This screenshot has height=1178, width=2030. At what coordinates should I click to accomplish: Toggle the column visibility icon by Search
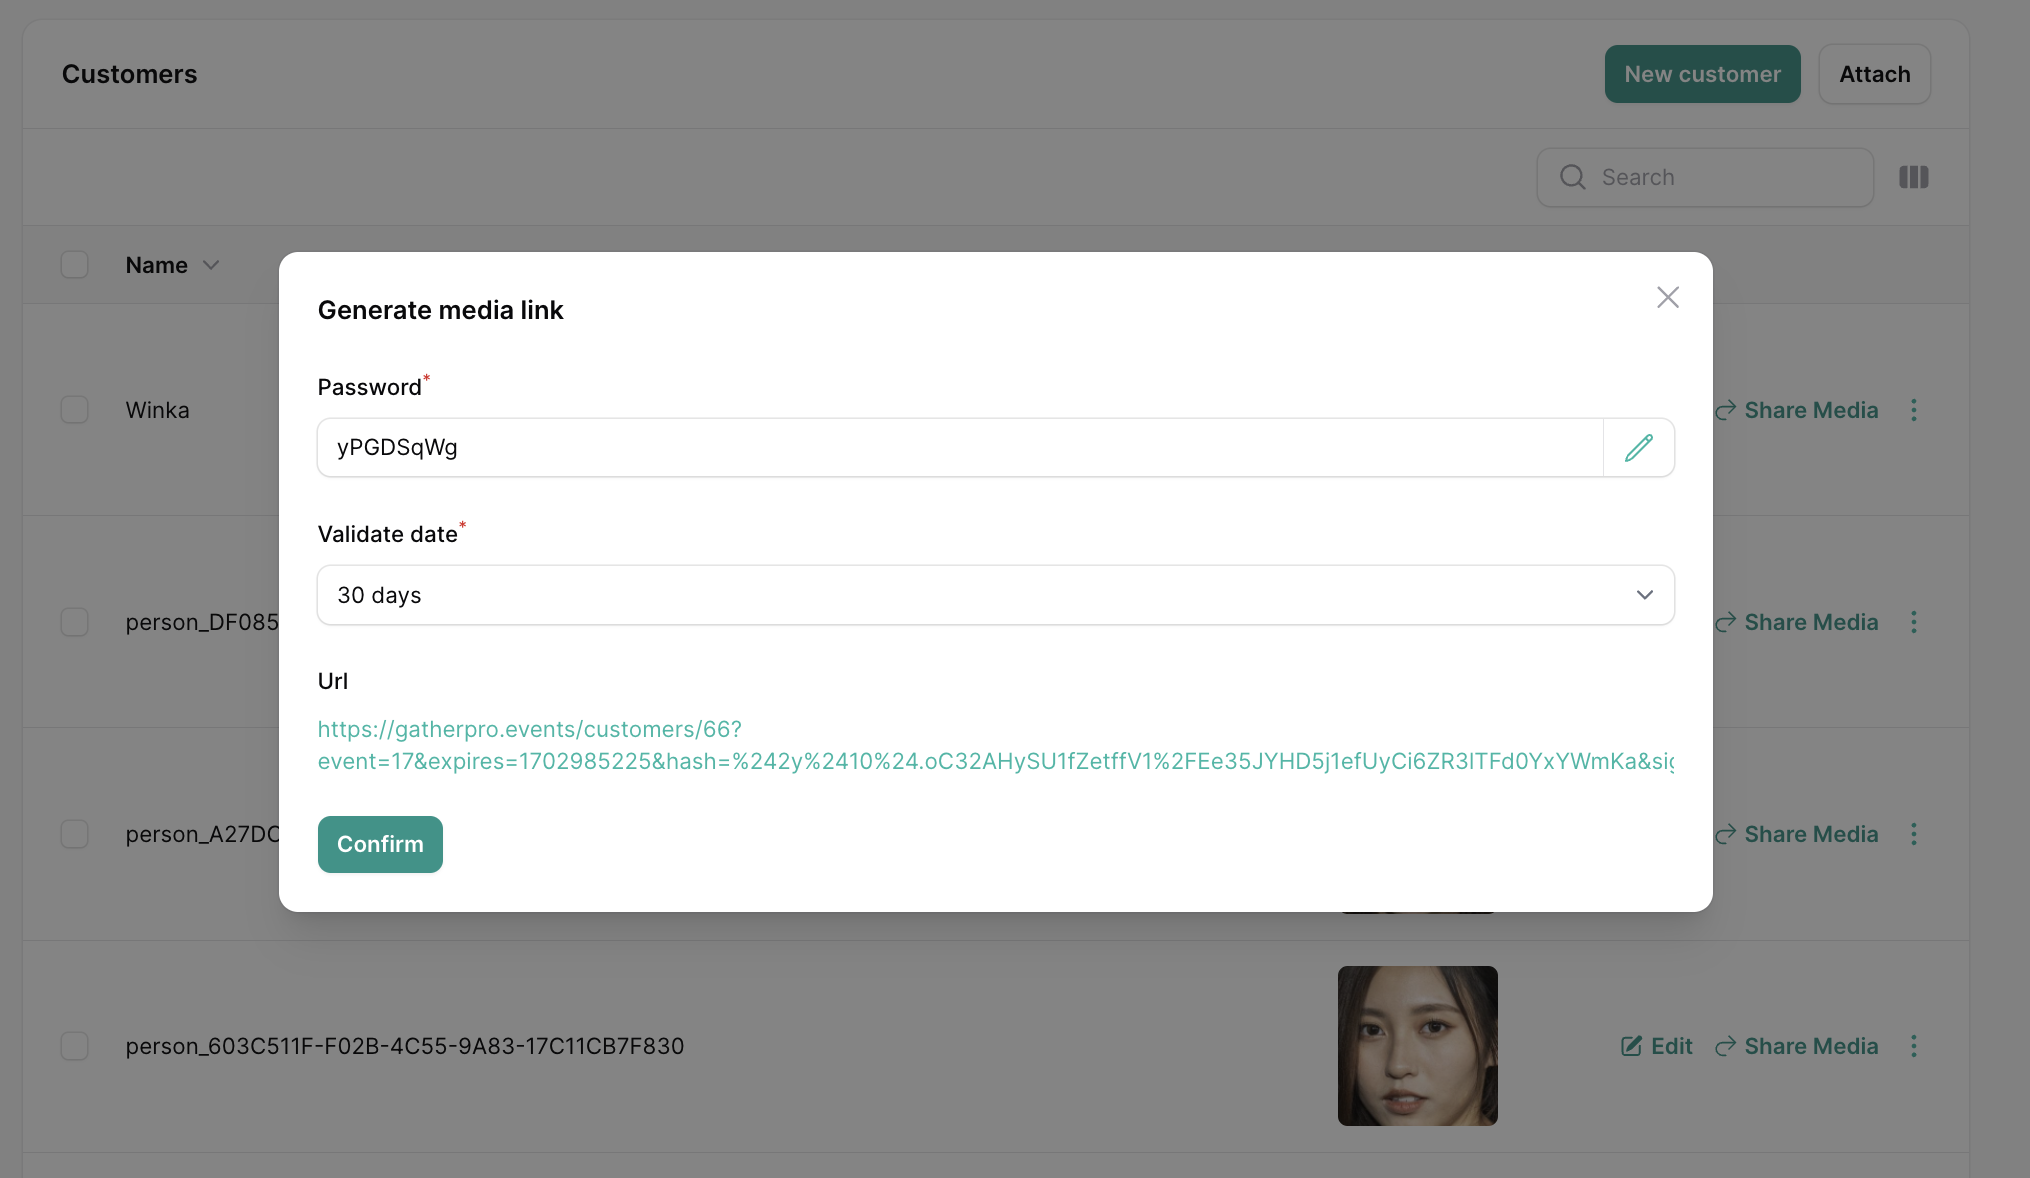(x=1913, y=177)
